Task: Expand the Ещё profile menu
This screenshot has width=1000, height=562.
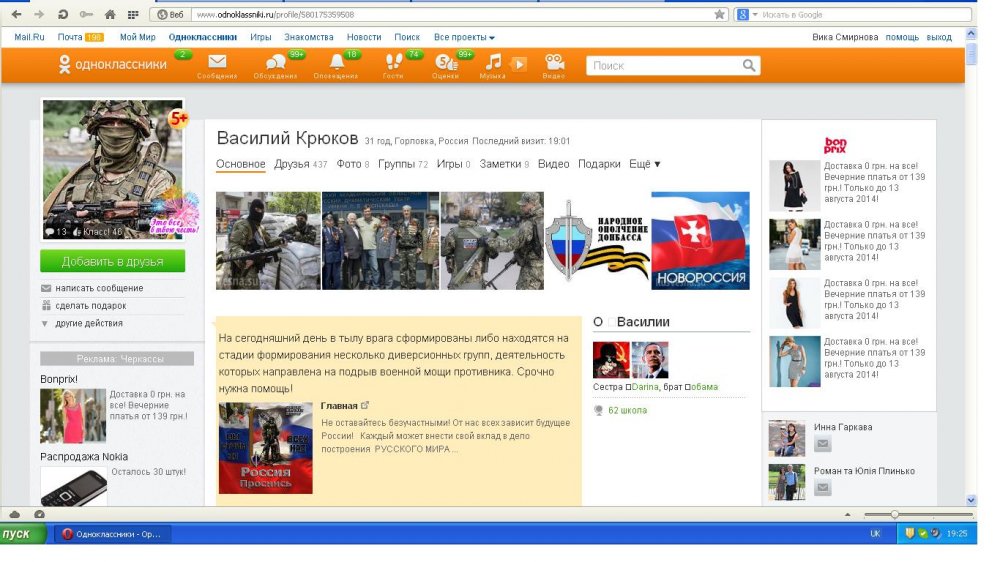Action: coord(645,164)
